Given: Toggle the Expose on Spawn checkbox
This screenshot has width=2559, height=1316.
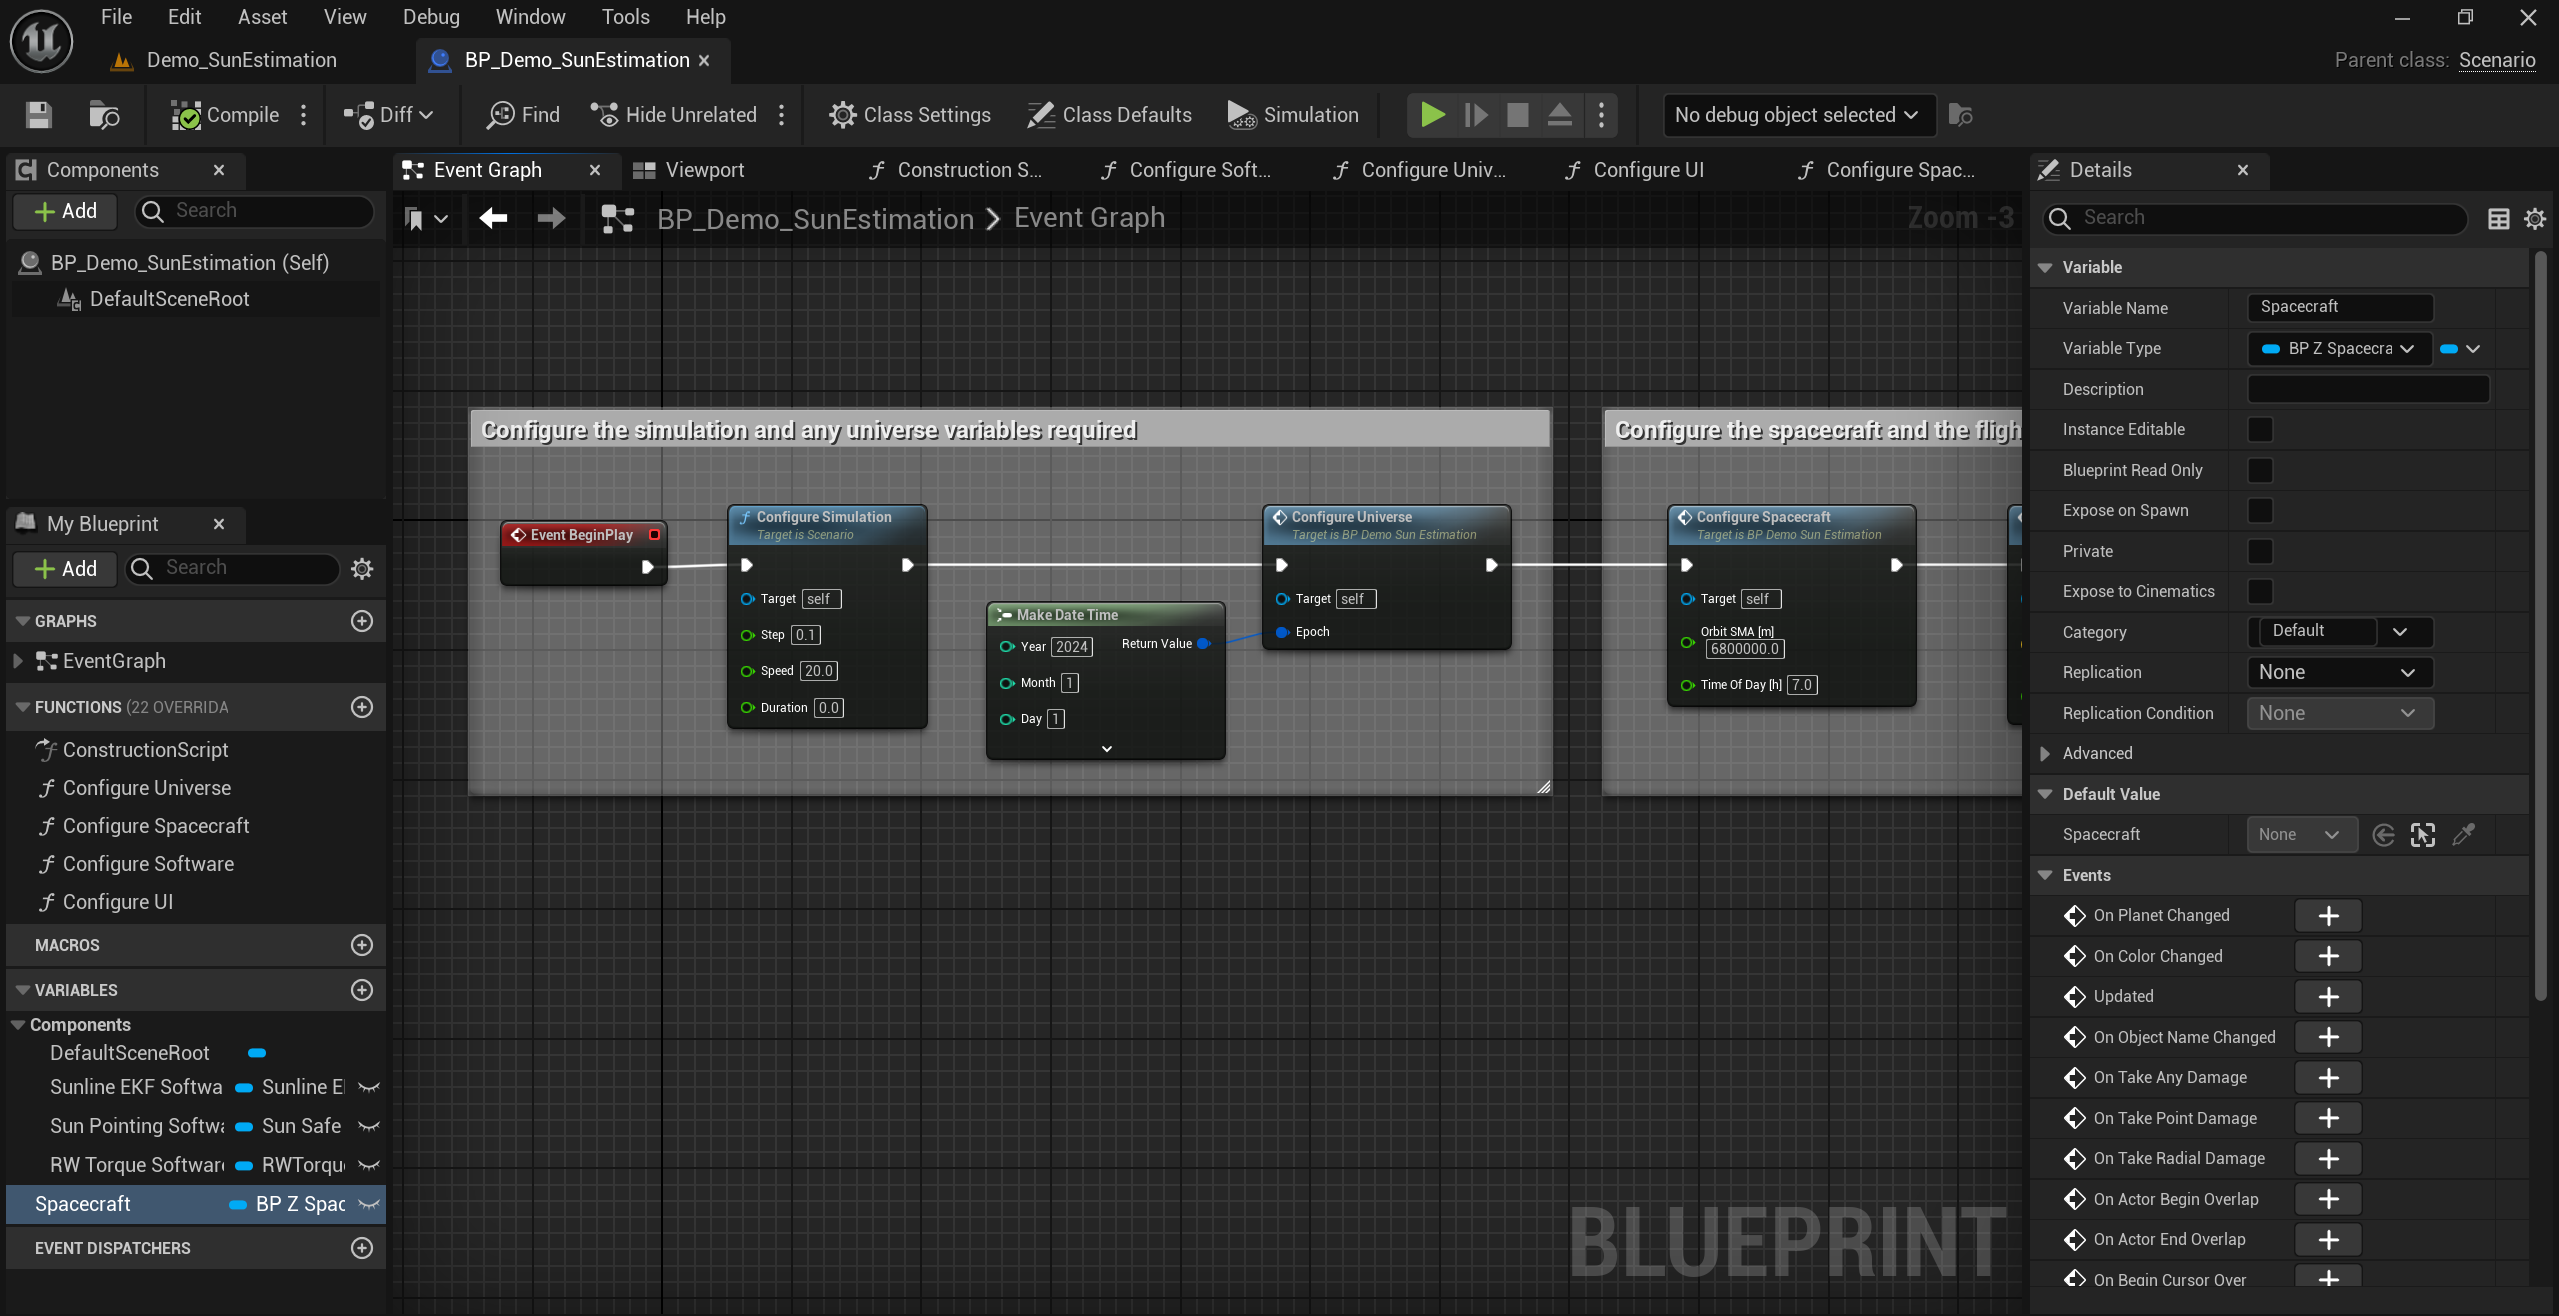Looking at the screenshot, I should 2260,510.
